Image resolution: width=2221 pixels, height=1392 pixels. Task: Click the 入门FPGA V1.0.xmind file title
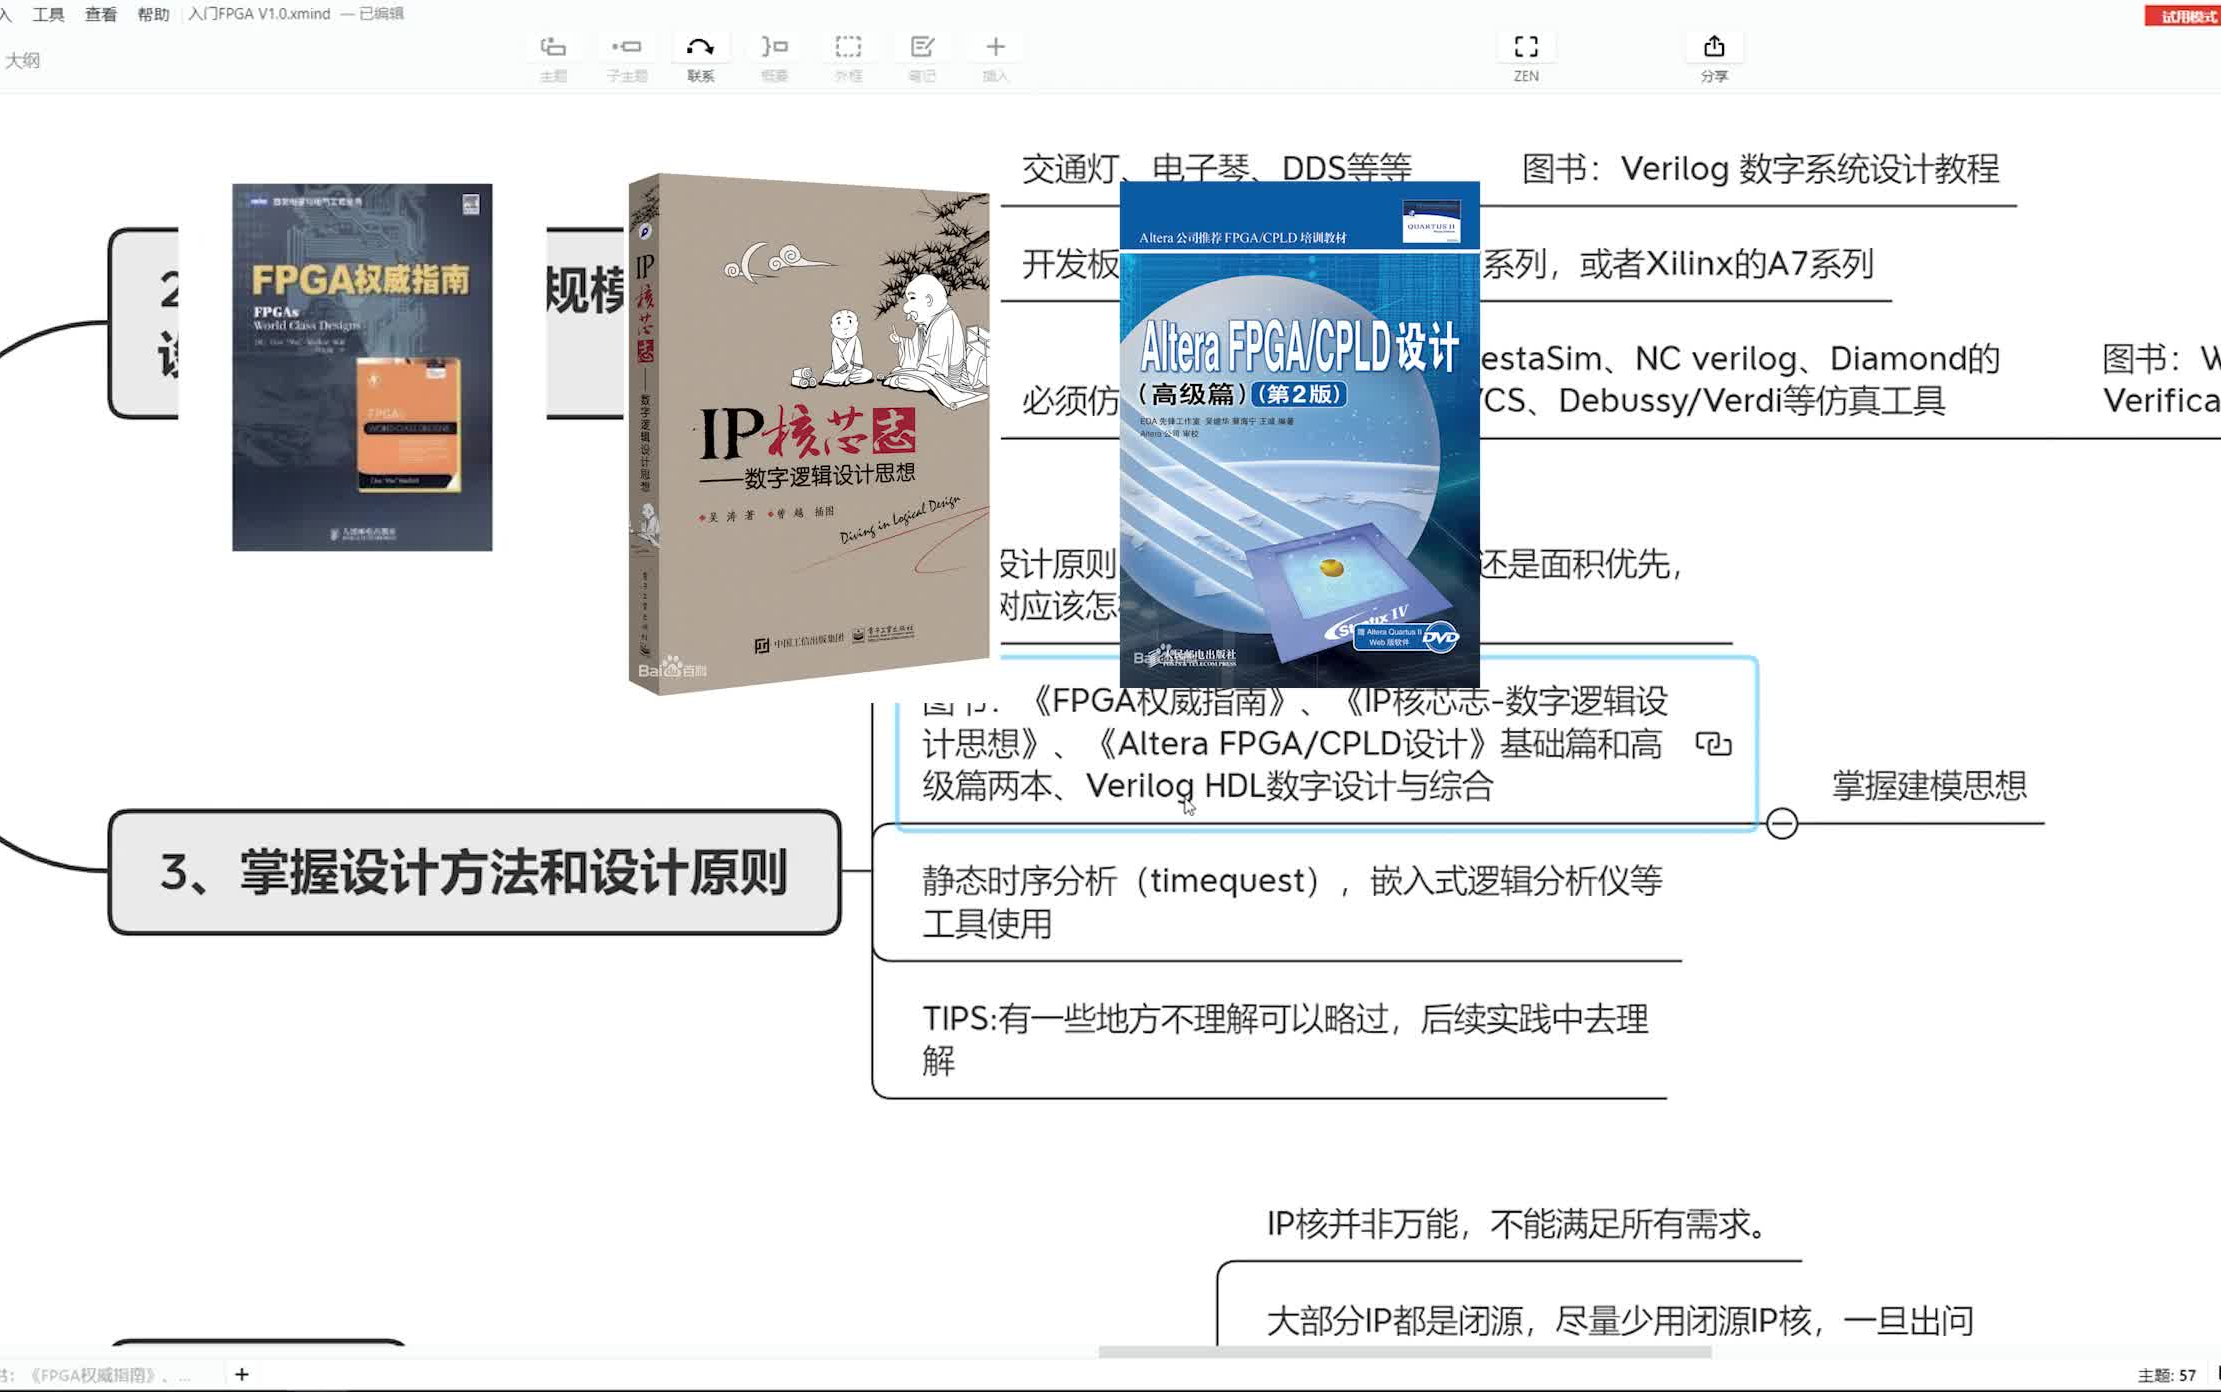point(259,14)
